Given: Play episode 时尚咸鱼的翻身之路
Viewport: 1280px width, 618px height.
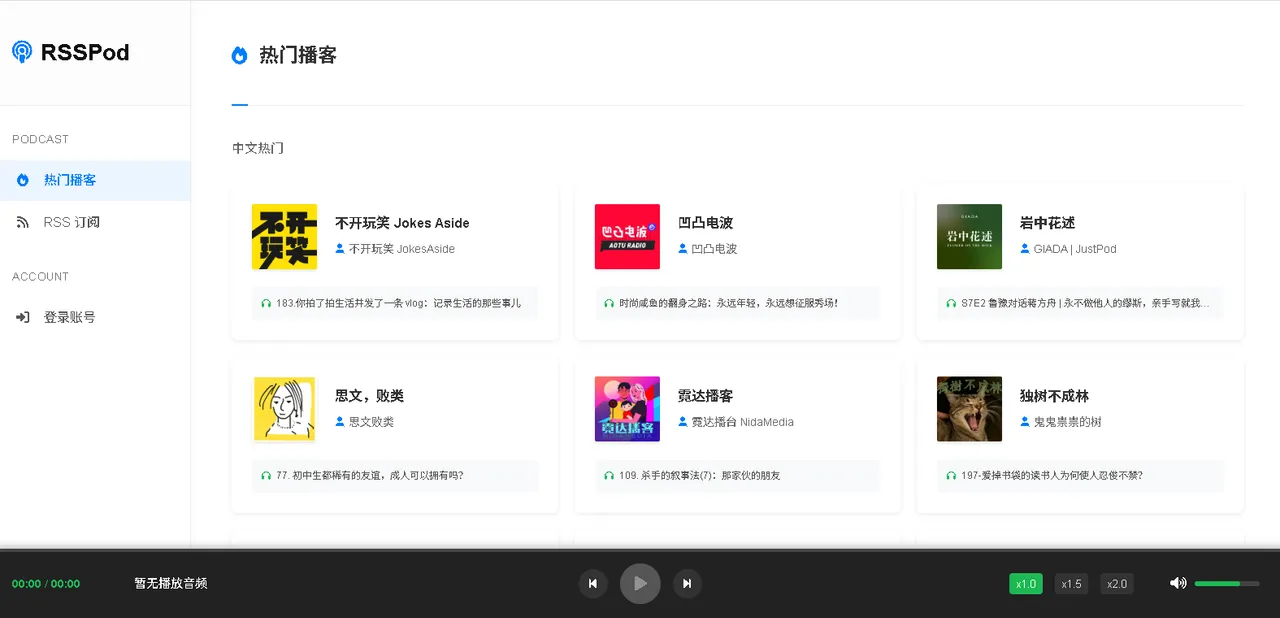Looking at the screenshot, I should 737,303.
